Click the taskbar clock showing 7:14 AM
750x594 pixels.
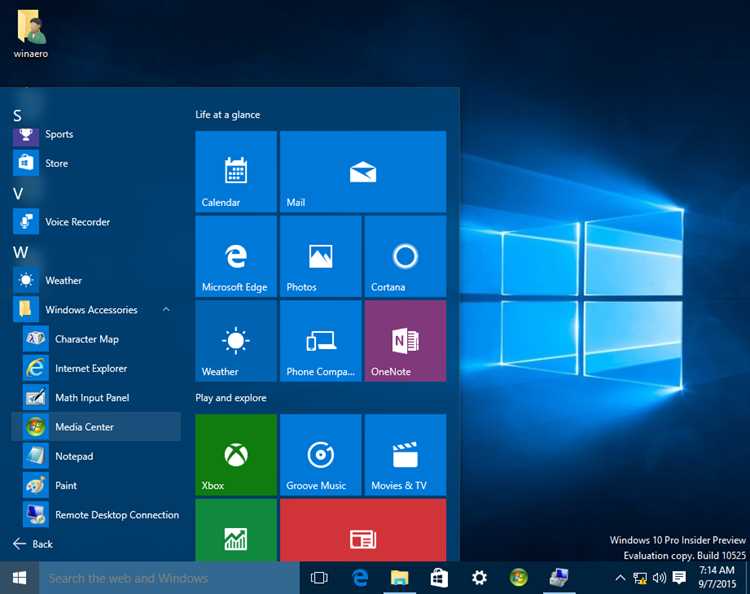point(717,577)
